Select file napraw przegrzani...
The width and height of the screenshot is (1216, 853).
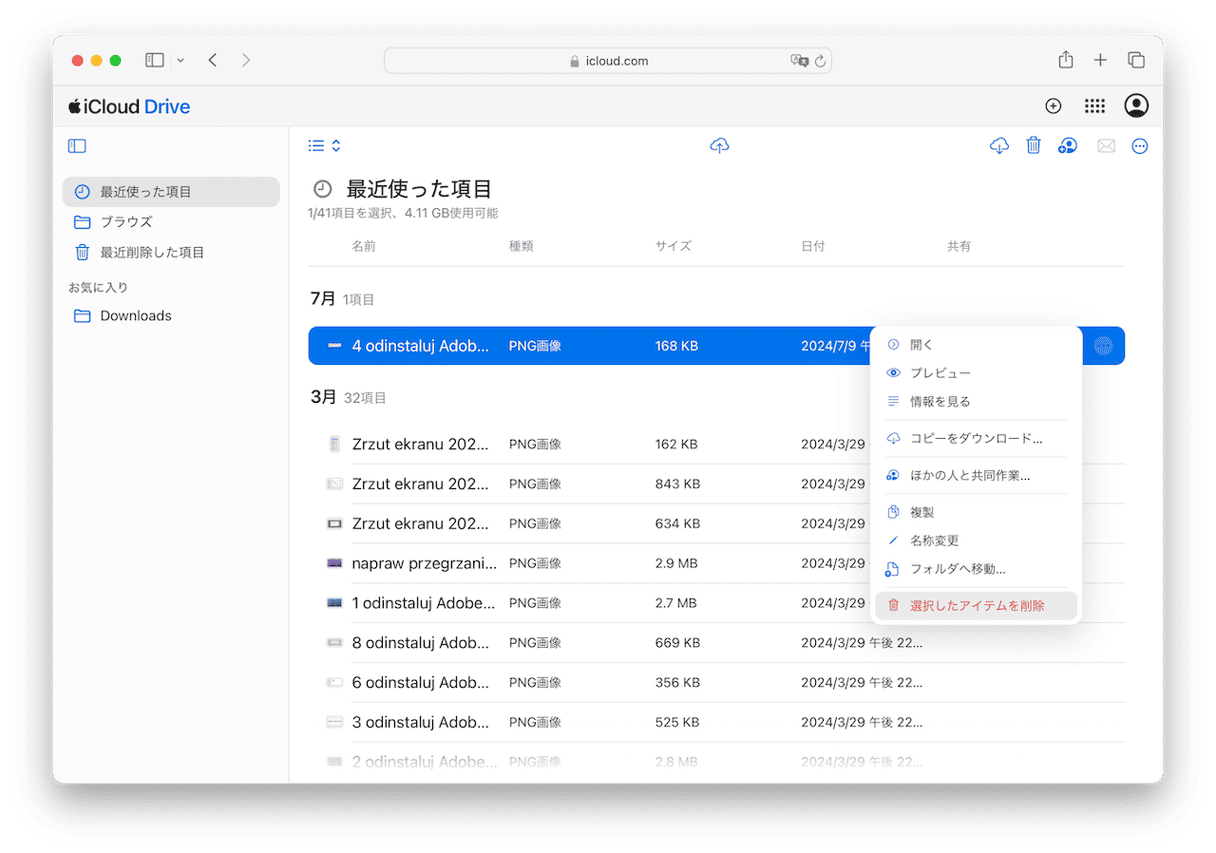point(424,564)
